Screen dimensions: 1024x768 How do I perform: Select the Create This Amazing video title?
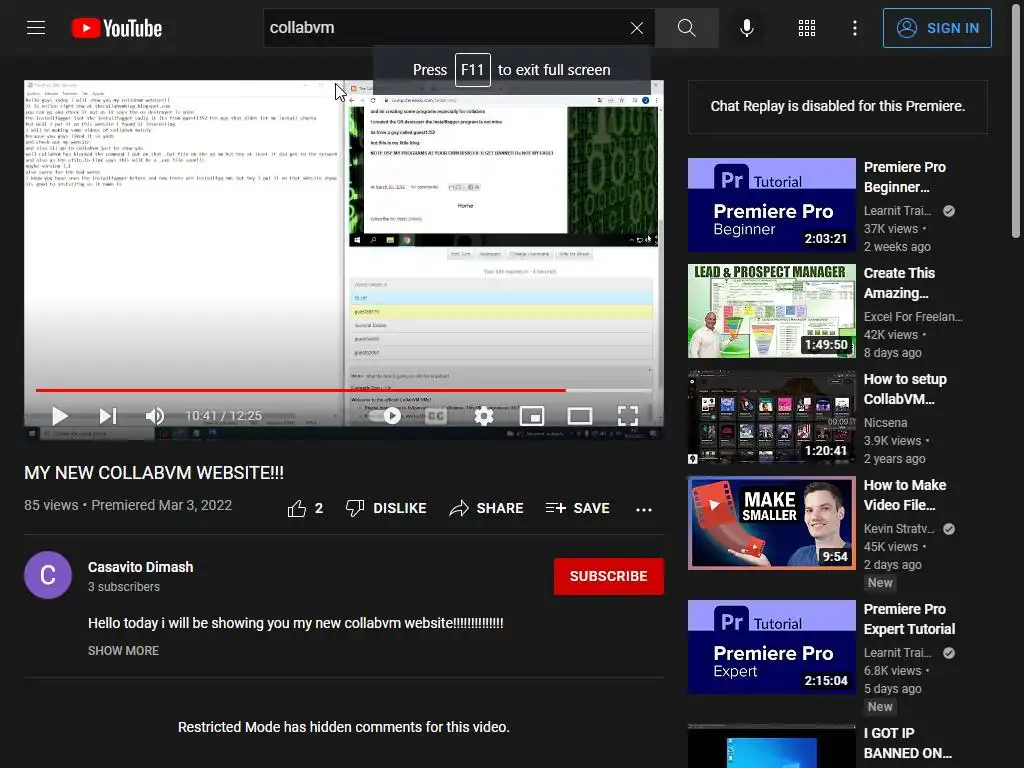pyautogui.click(x=899, y=283)
